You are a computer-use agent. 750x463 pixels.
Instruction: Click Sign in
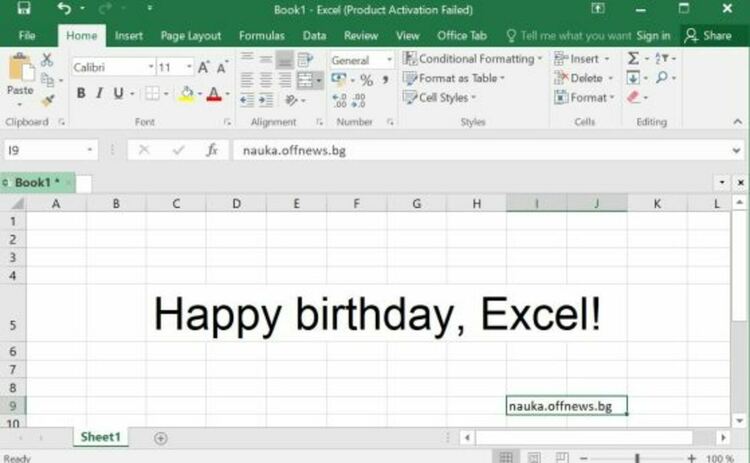point(653,35)
